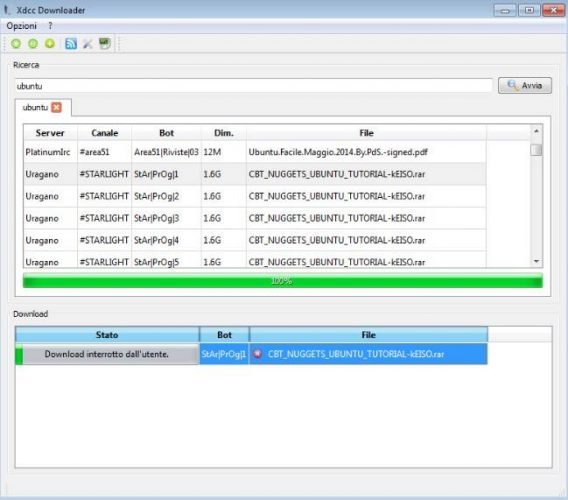Image resolution: width=568 pixels, height=500 pixels.
Task: Maximize the Xdcc Downloader window
Action: (529, 11)
